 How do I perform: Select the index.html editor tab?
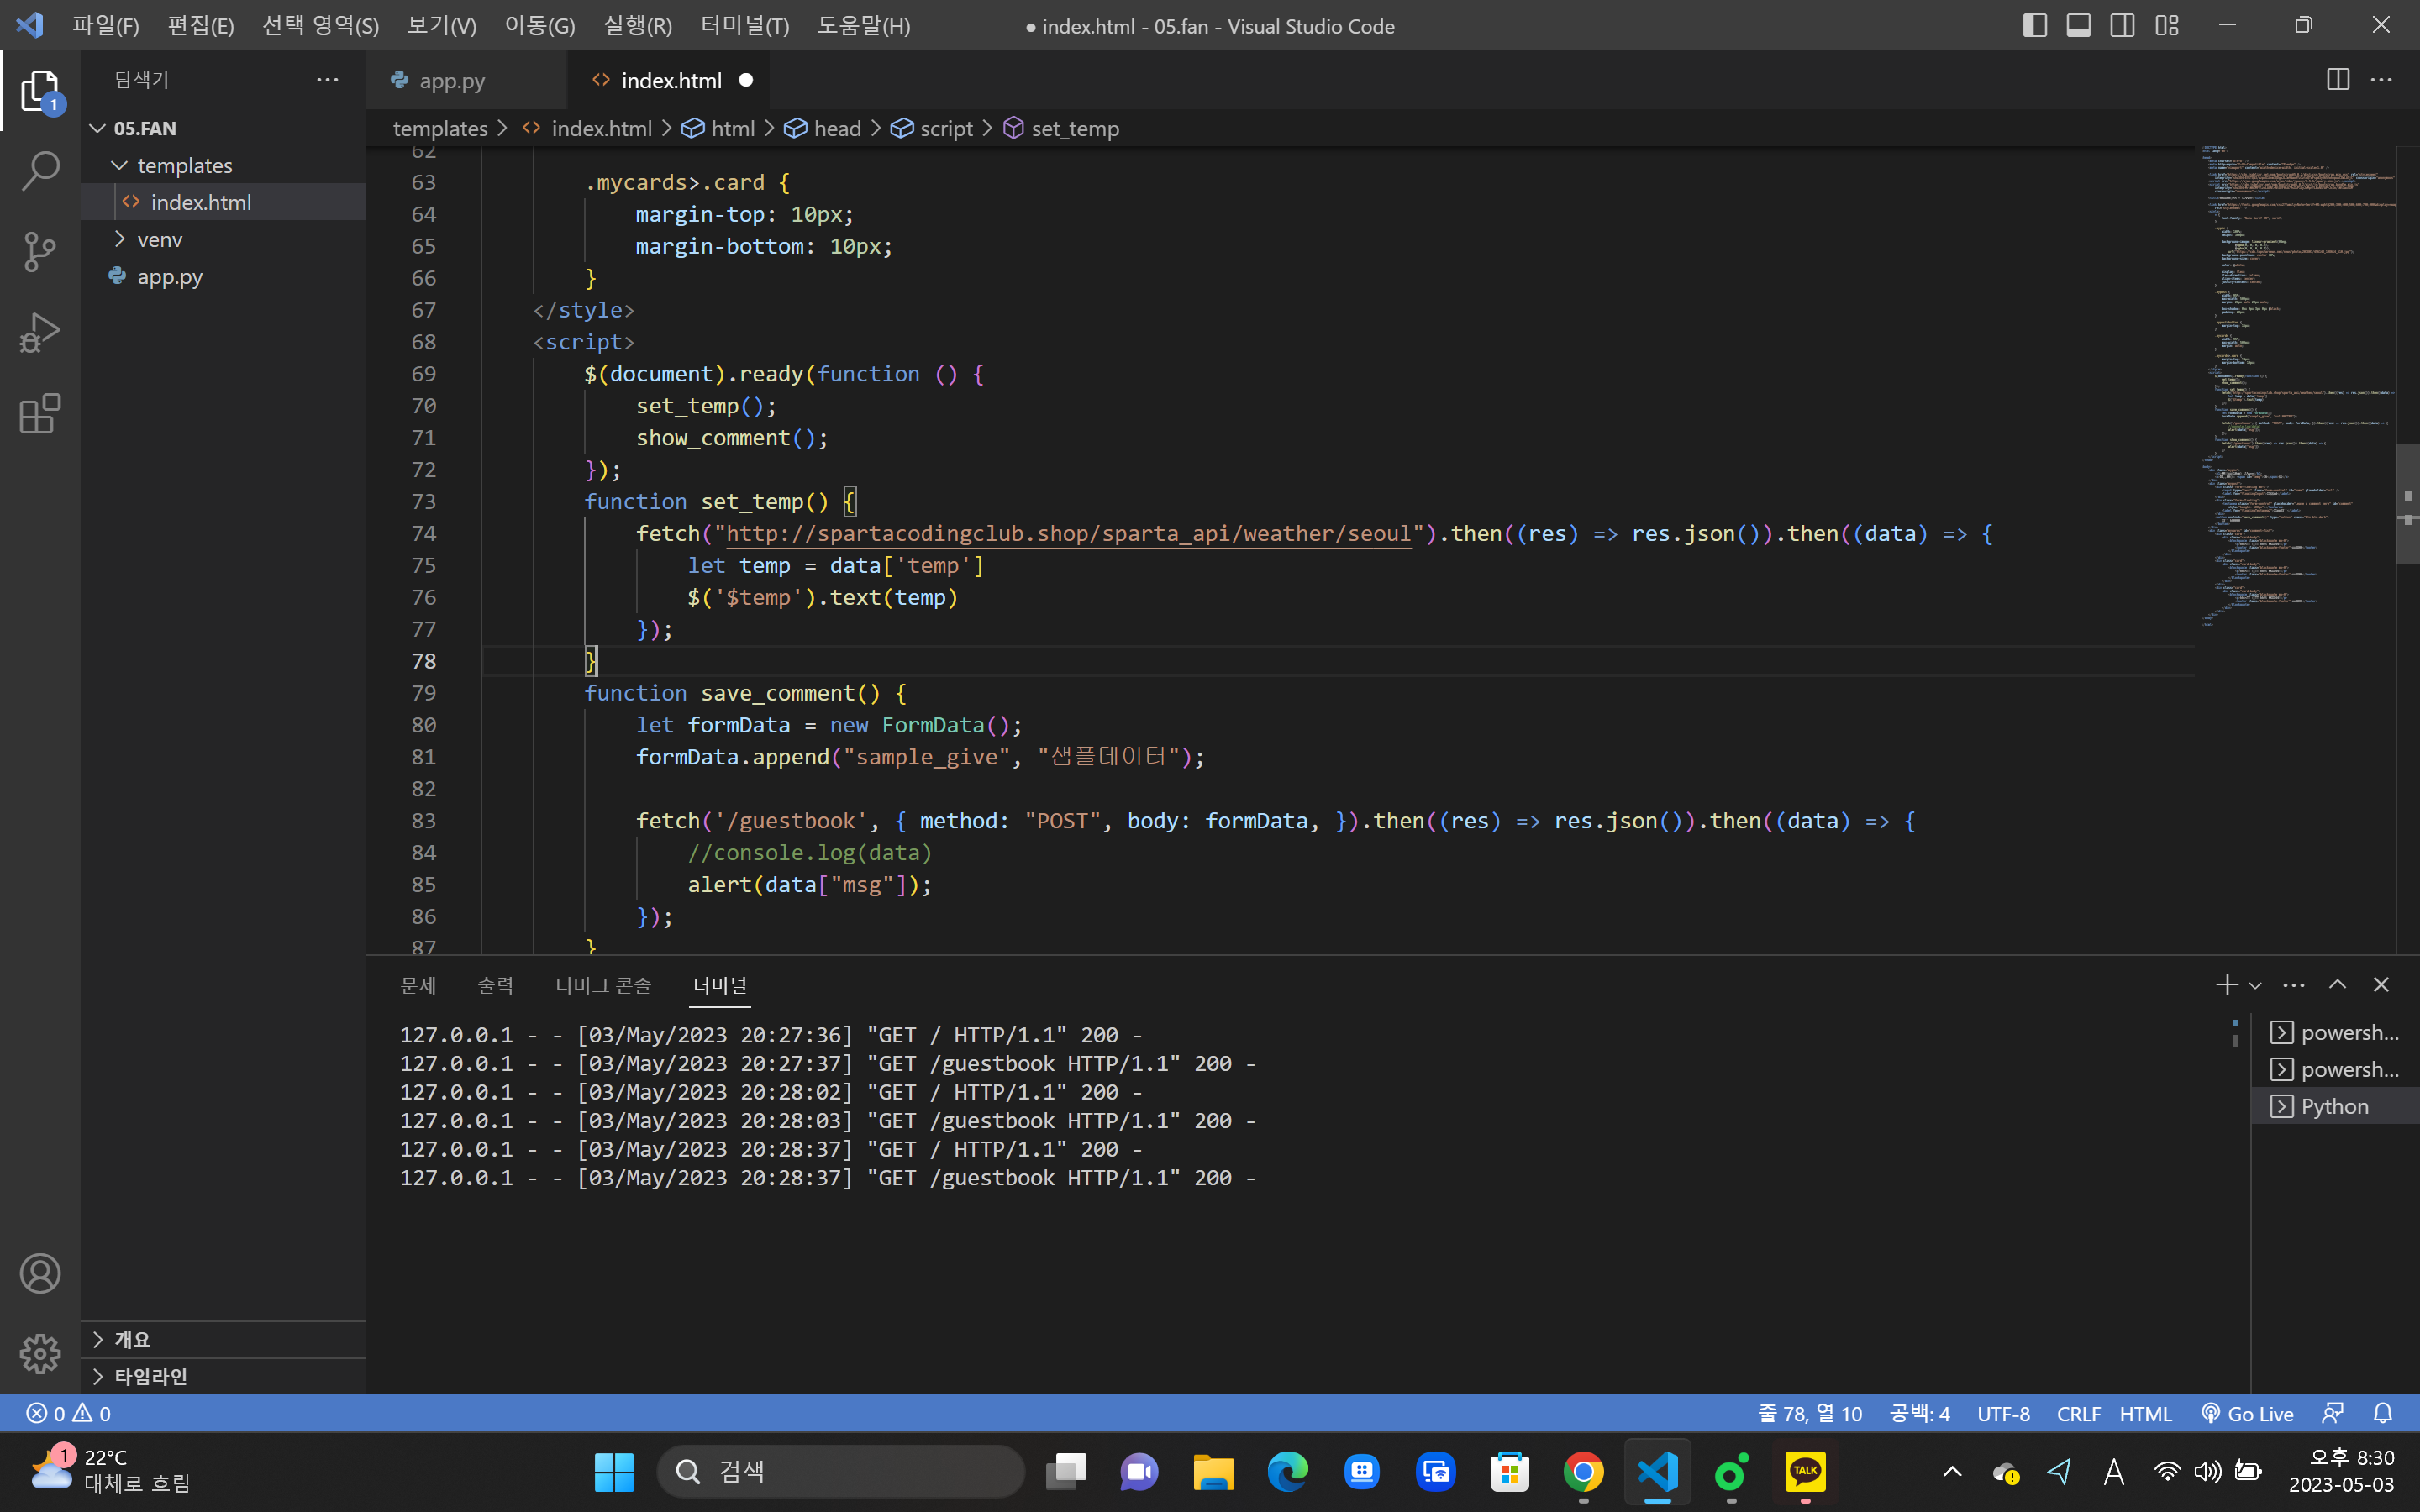pyautogui.click(x=668, y=80)
